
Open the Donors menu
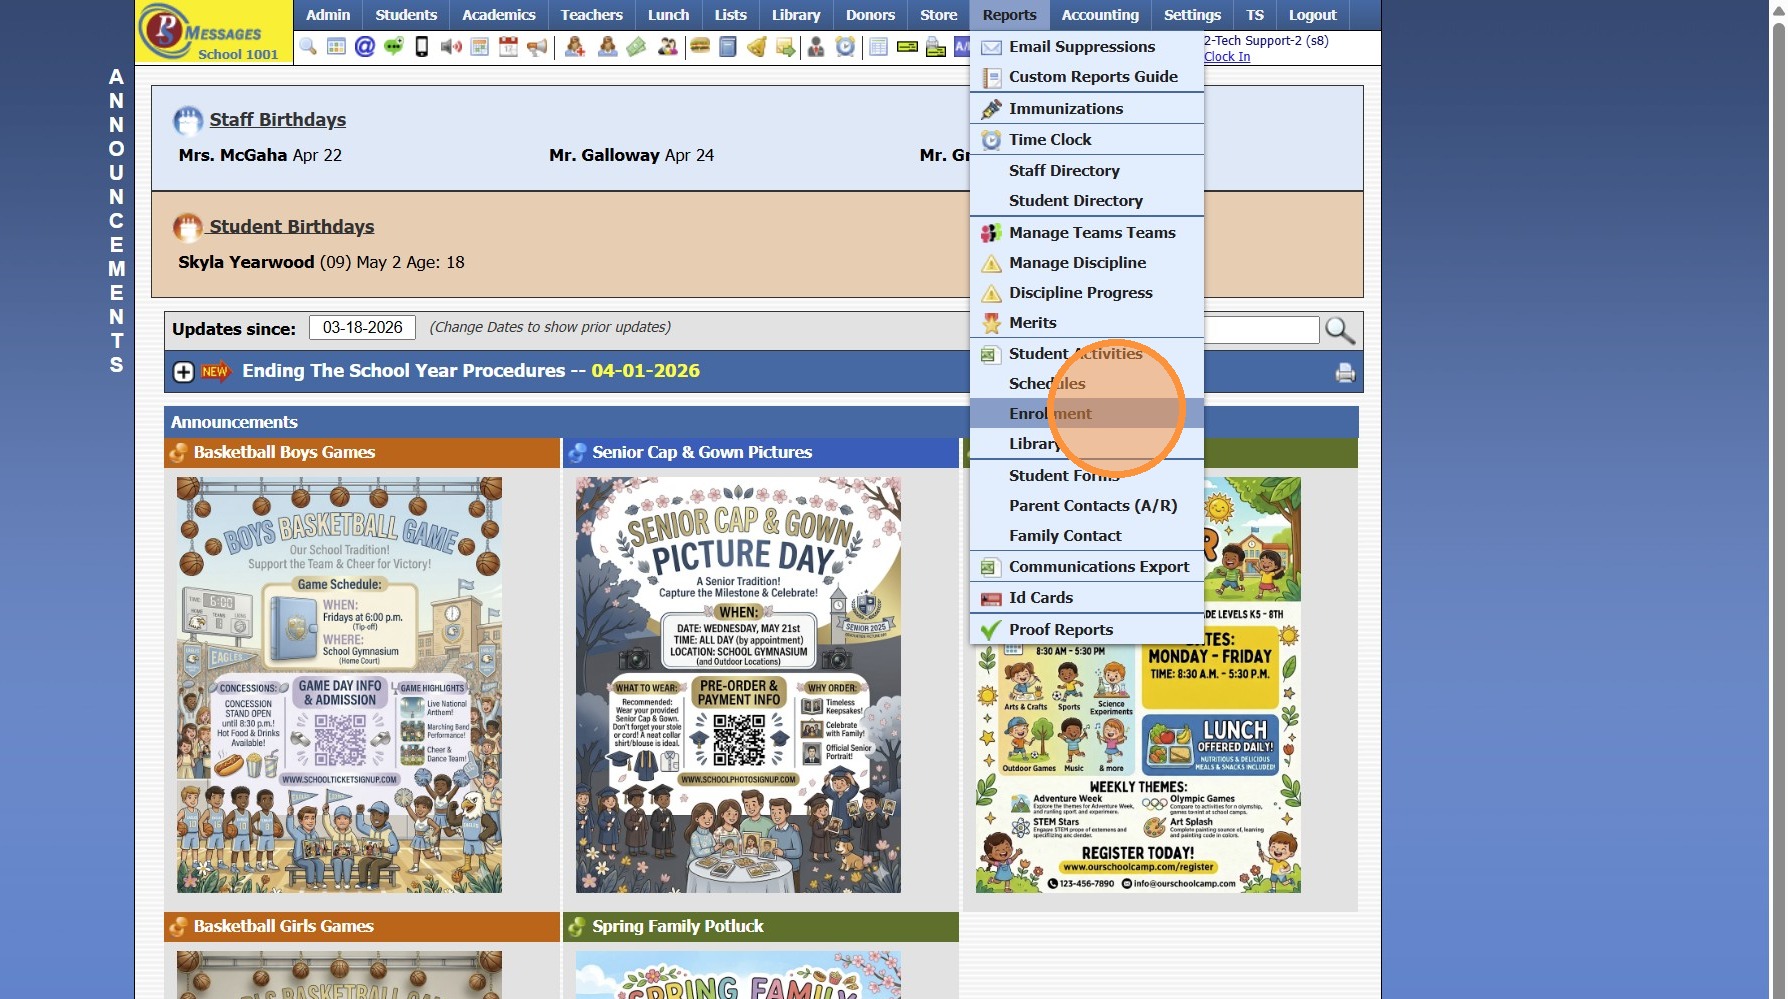(x=870, y=15)
